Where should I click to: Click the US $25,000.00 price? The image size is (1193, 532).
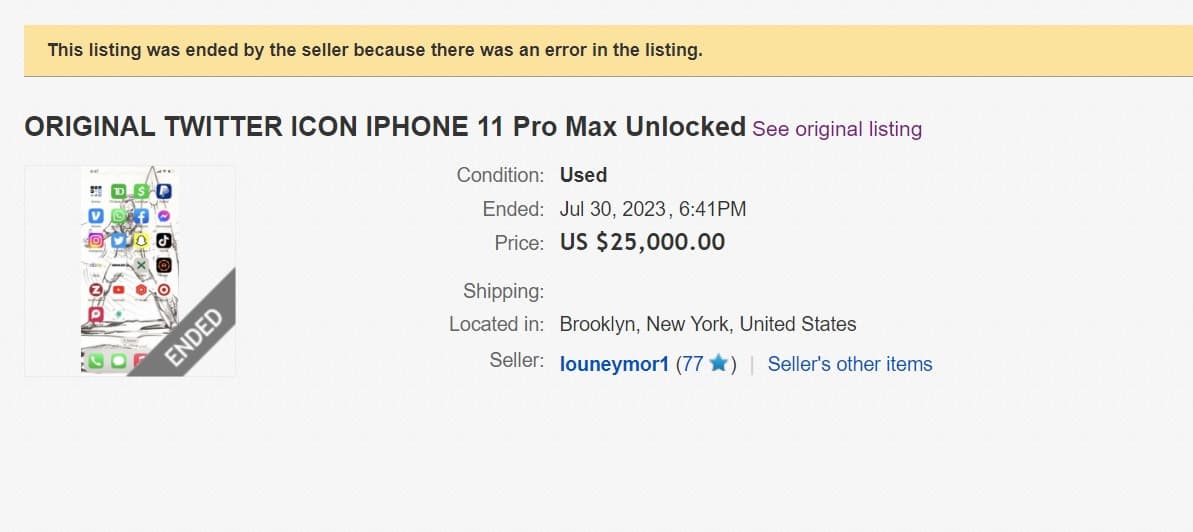point(642,242)
